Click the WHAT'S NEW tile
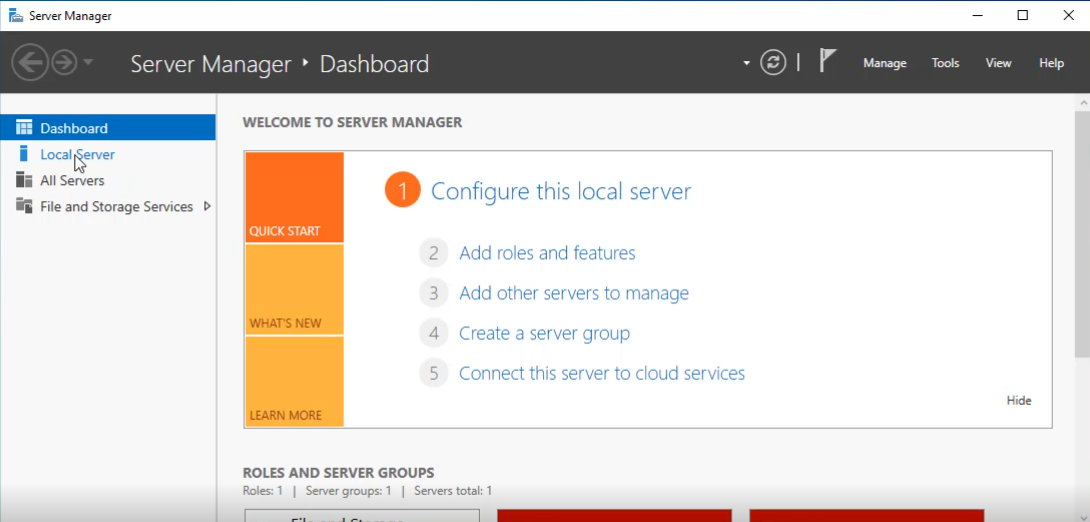The image size is (1090, 522). [x=295, y=290]
